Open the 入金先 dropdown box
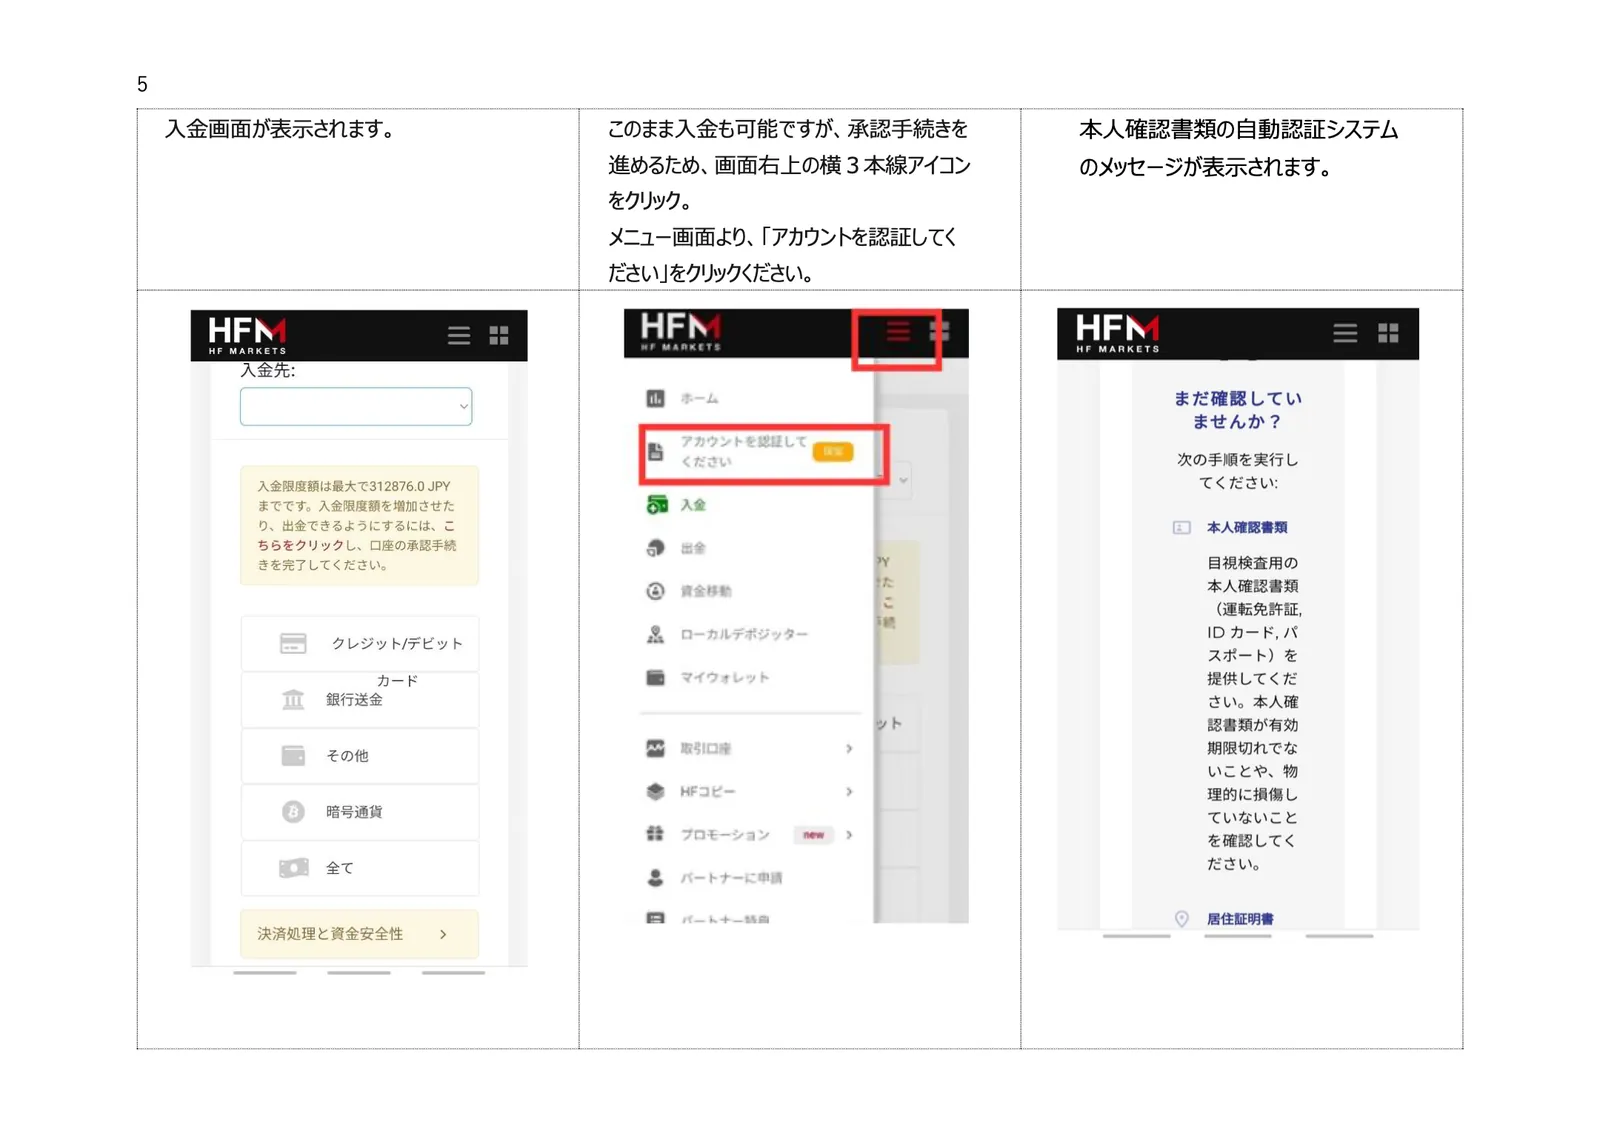The image size is (1600, 1131). (x=356, y=406)
